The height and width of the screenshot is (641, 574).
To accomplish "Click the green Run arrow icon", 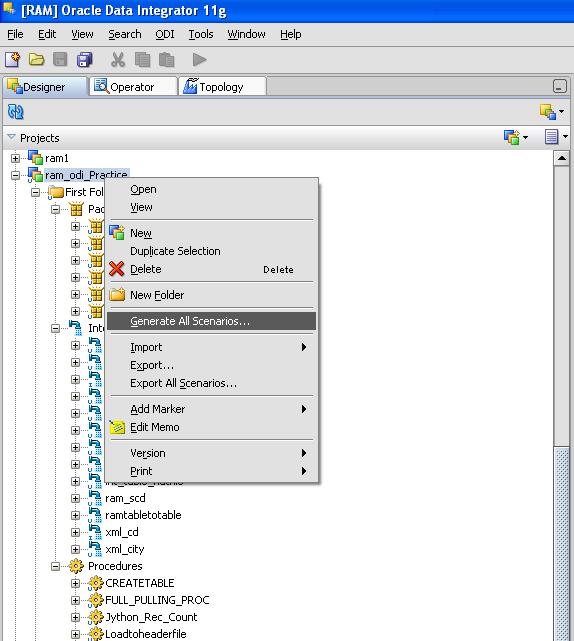I will [x=199, y=60].
